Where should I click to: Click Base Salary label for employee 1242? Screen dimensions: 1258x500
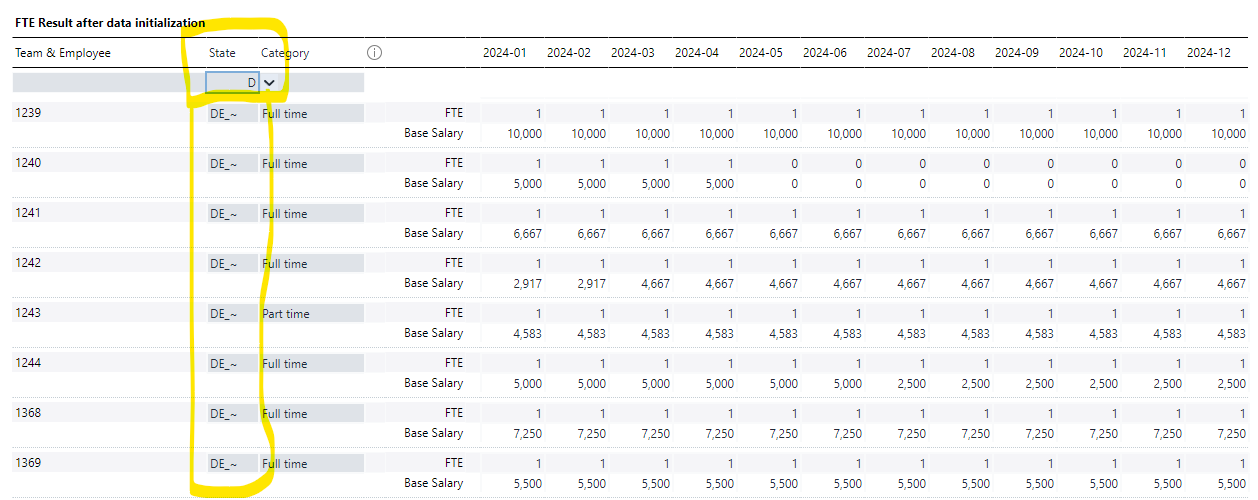(433, 283)
